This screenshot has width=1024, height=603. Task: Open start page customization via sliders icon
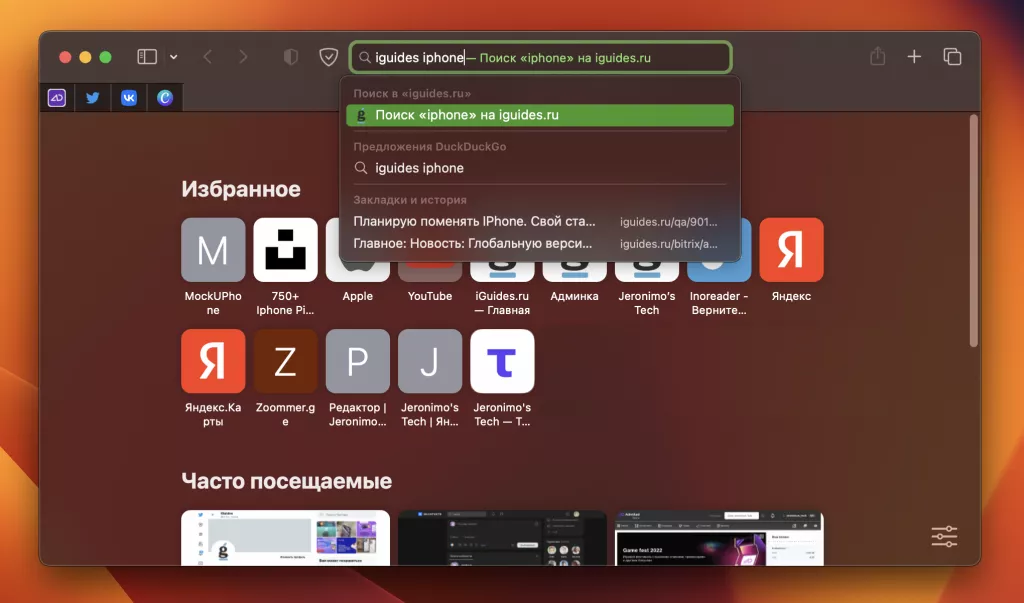coord(943,536)
